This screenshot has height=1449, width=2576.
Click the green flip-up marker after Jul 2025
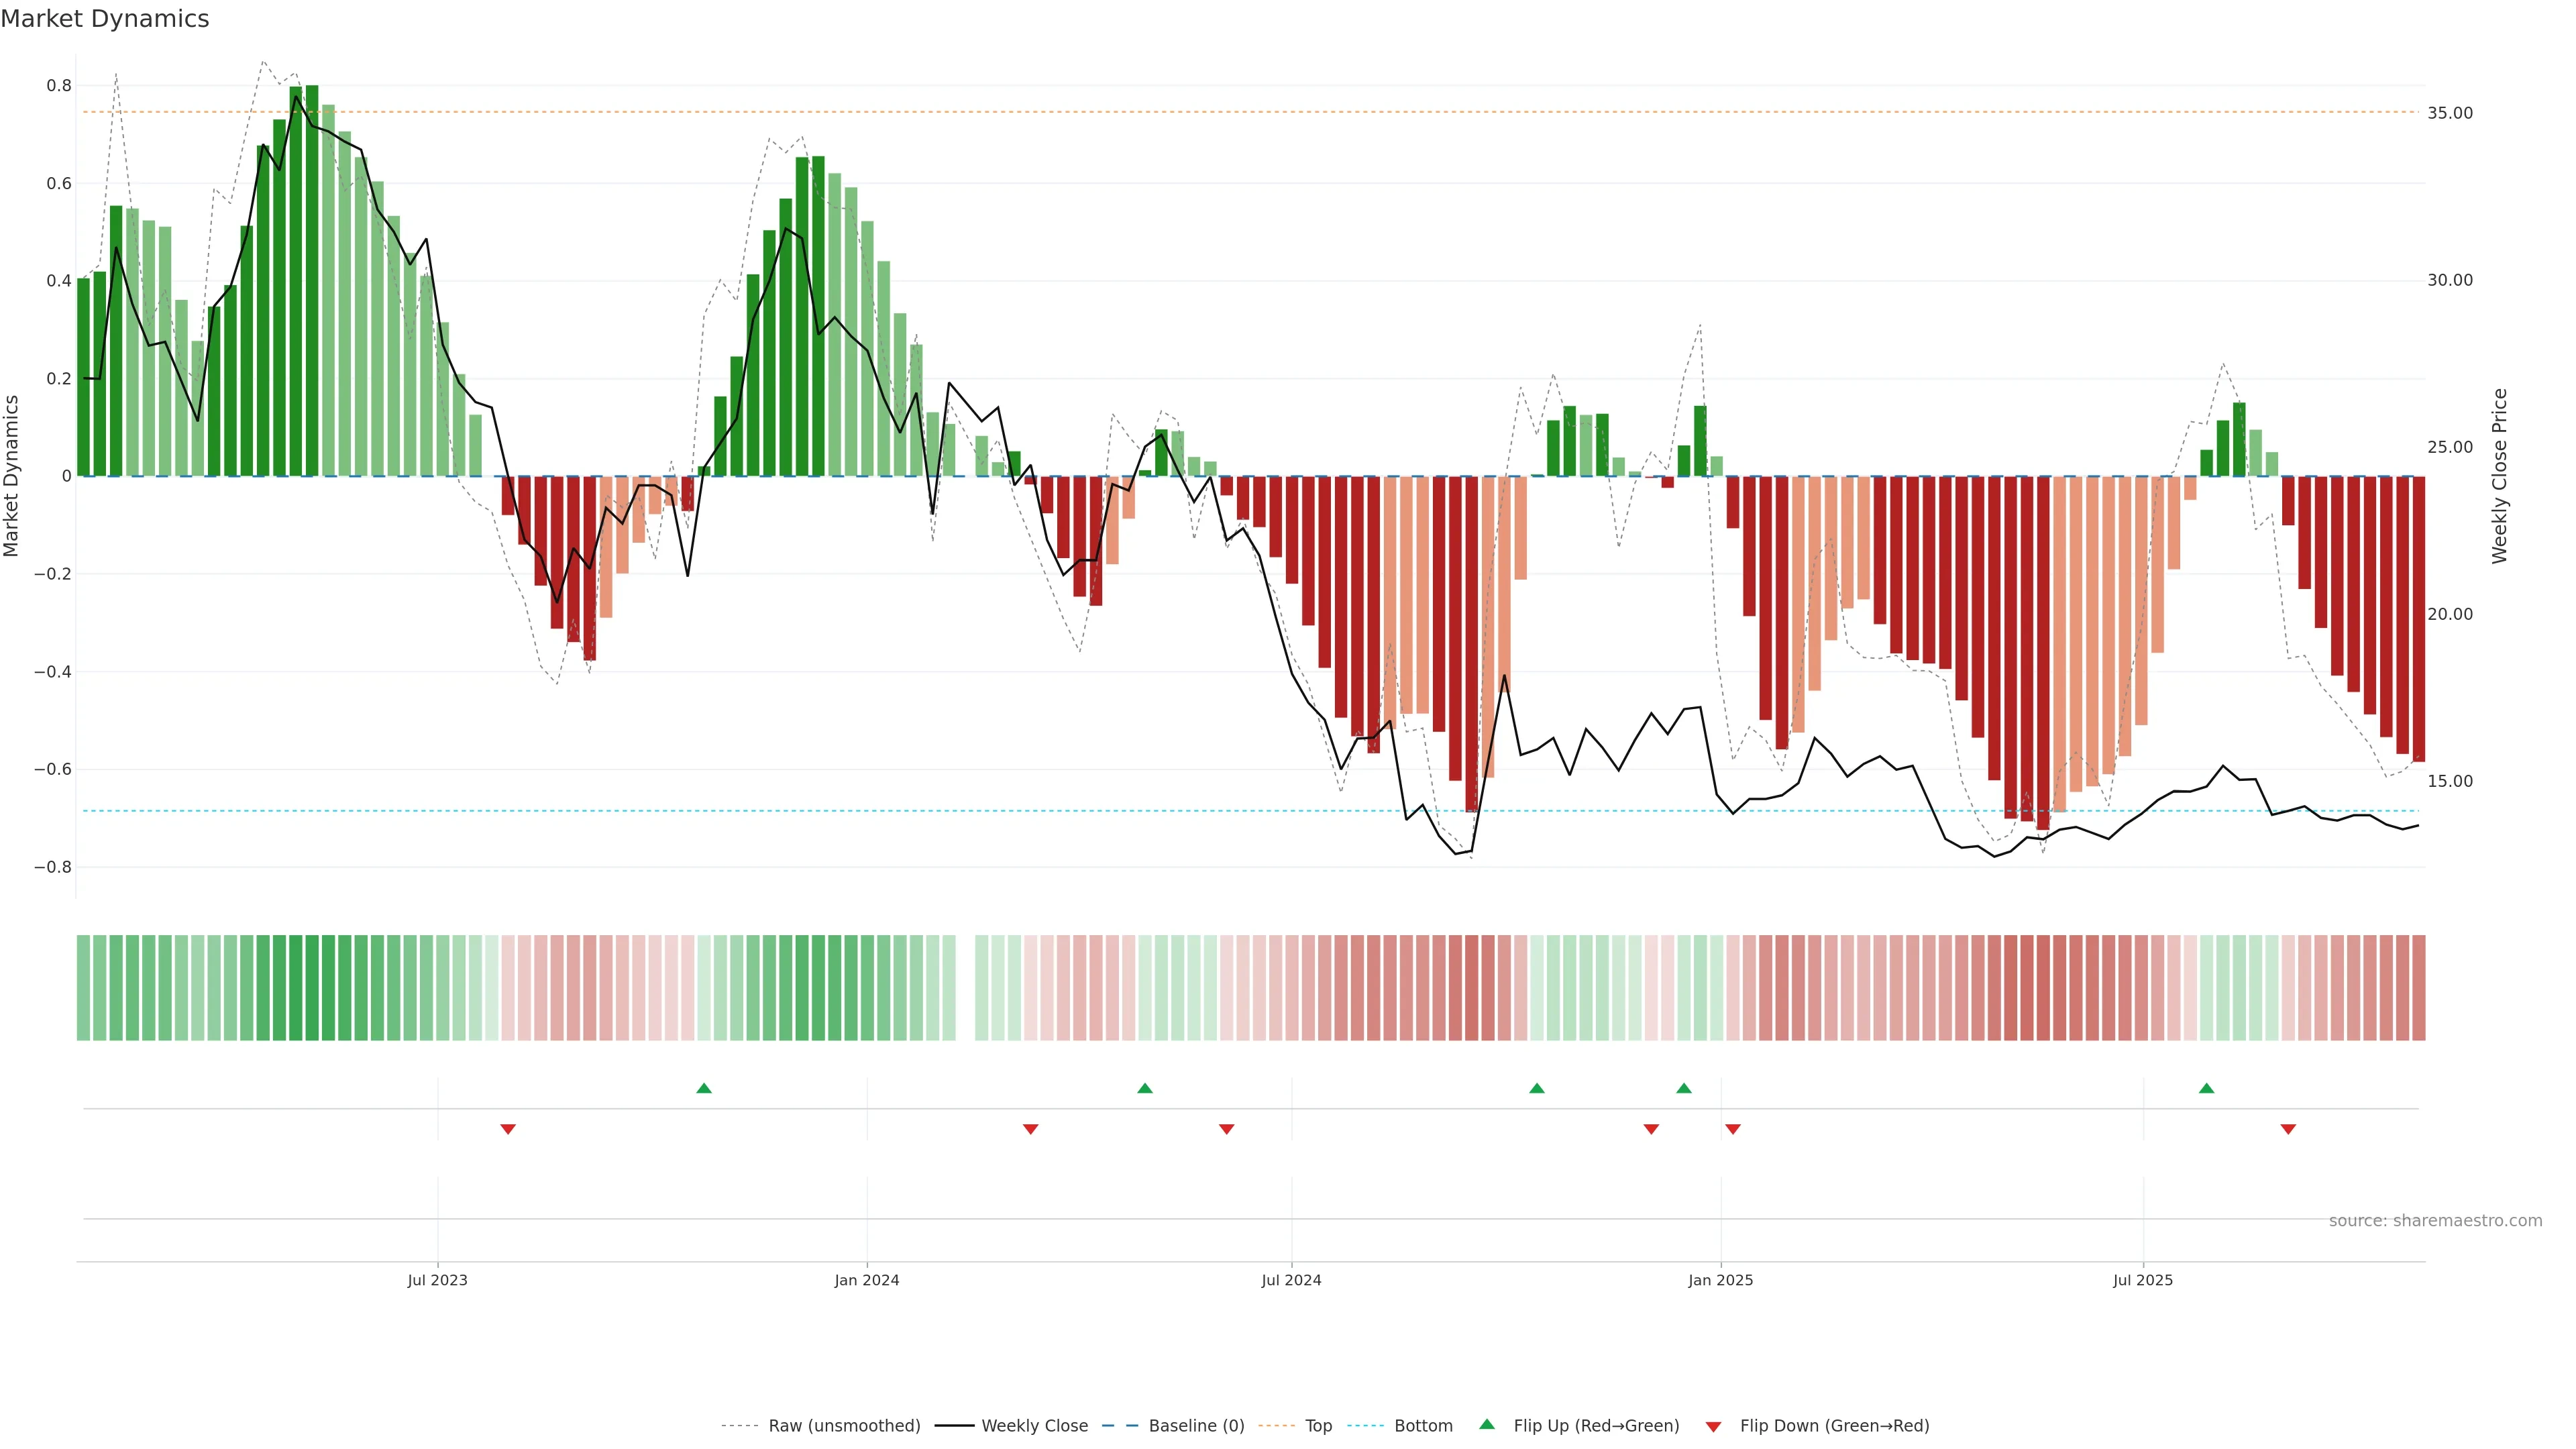click(x=2206, y=1088)
